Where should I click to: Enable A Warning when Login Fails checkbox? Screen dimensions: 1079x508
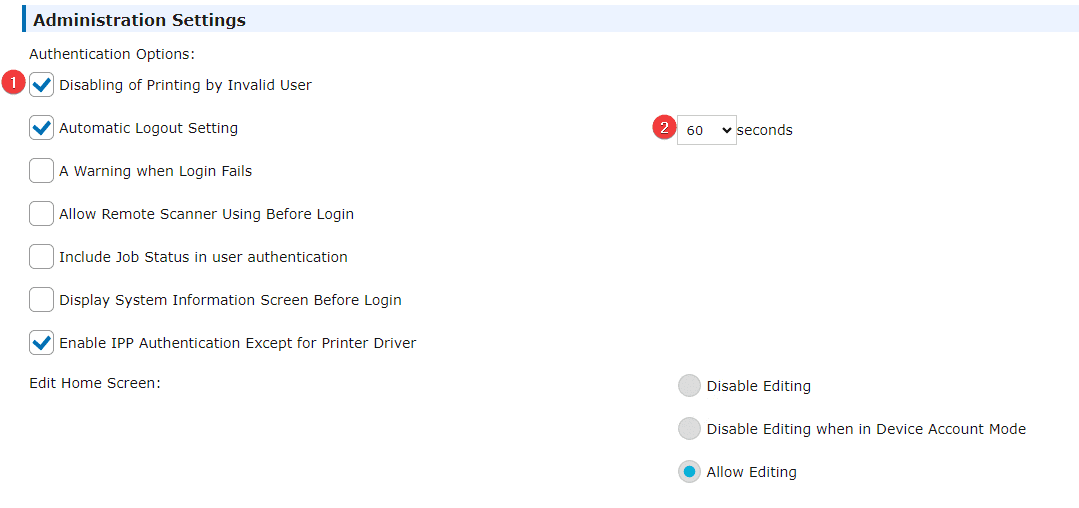[x=42, y=171]
